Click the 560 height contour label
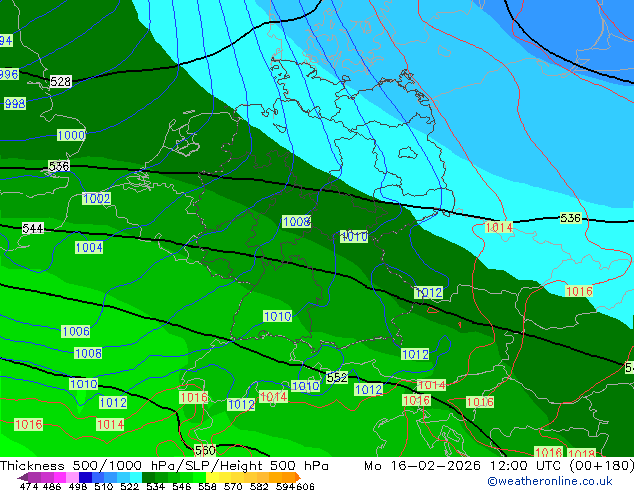 click(205, 450)
